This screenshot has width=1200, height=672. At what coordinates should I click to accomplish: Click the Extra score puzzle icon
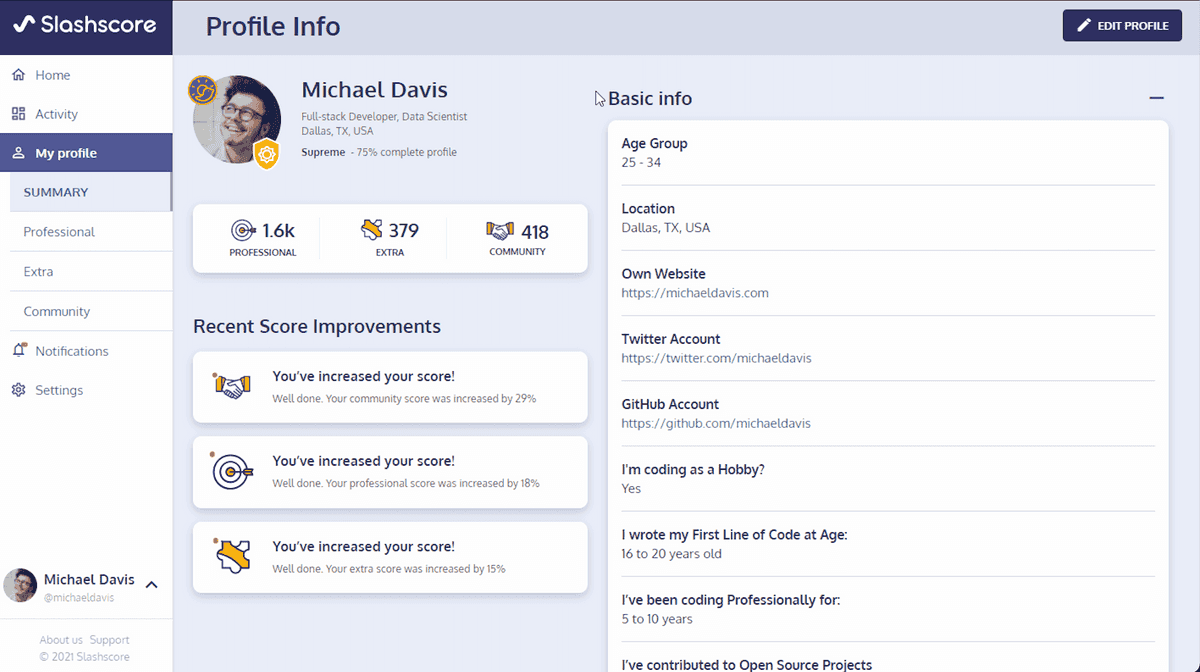372,230
